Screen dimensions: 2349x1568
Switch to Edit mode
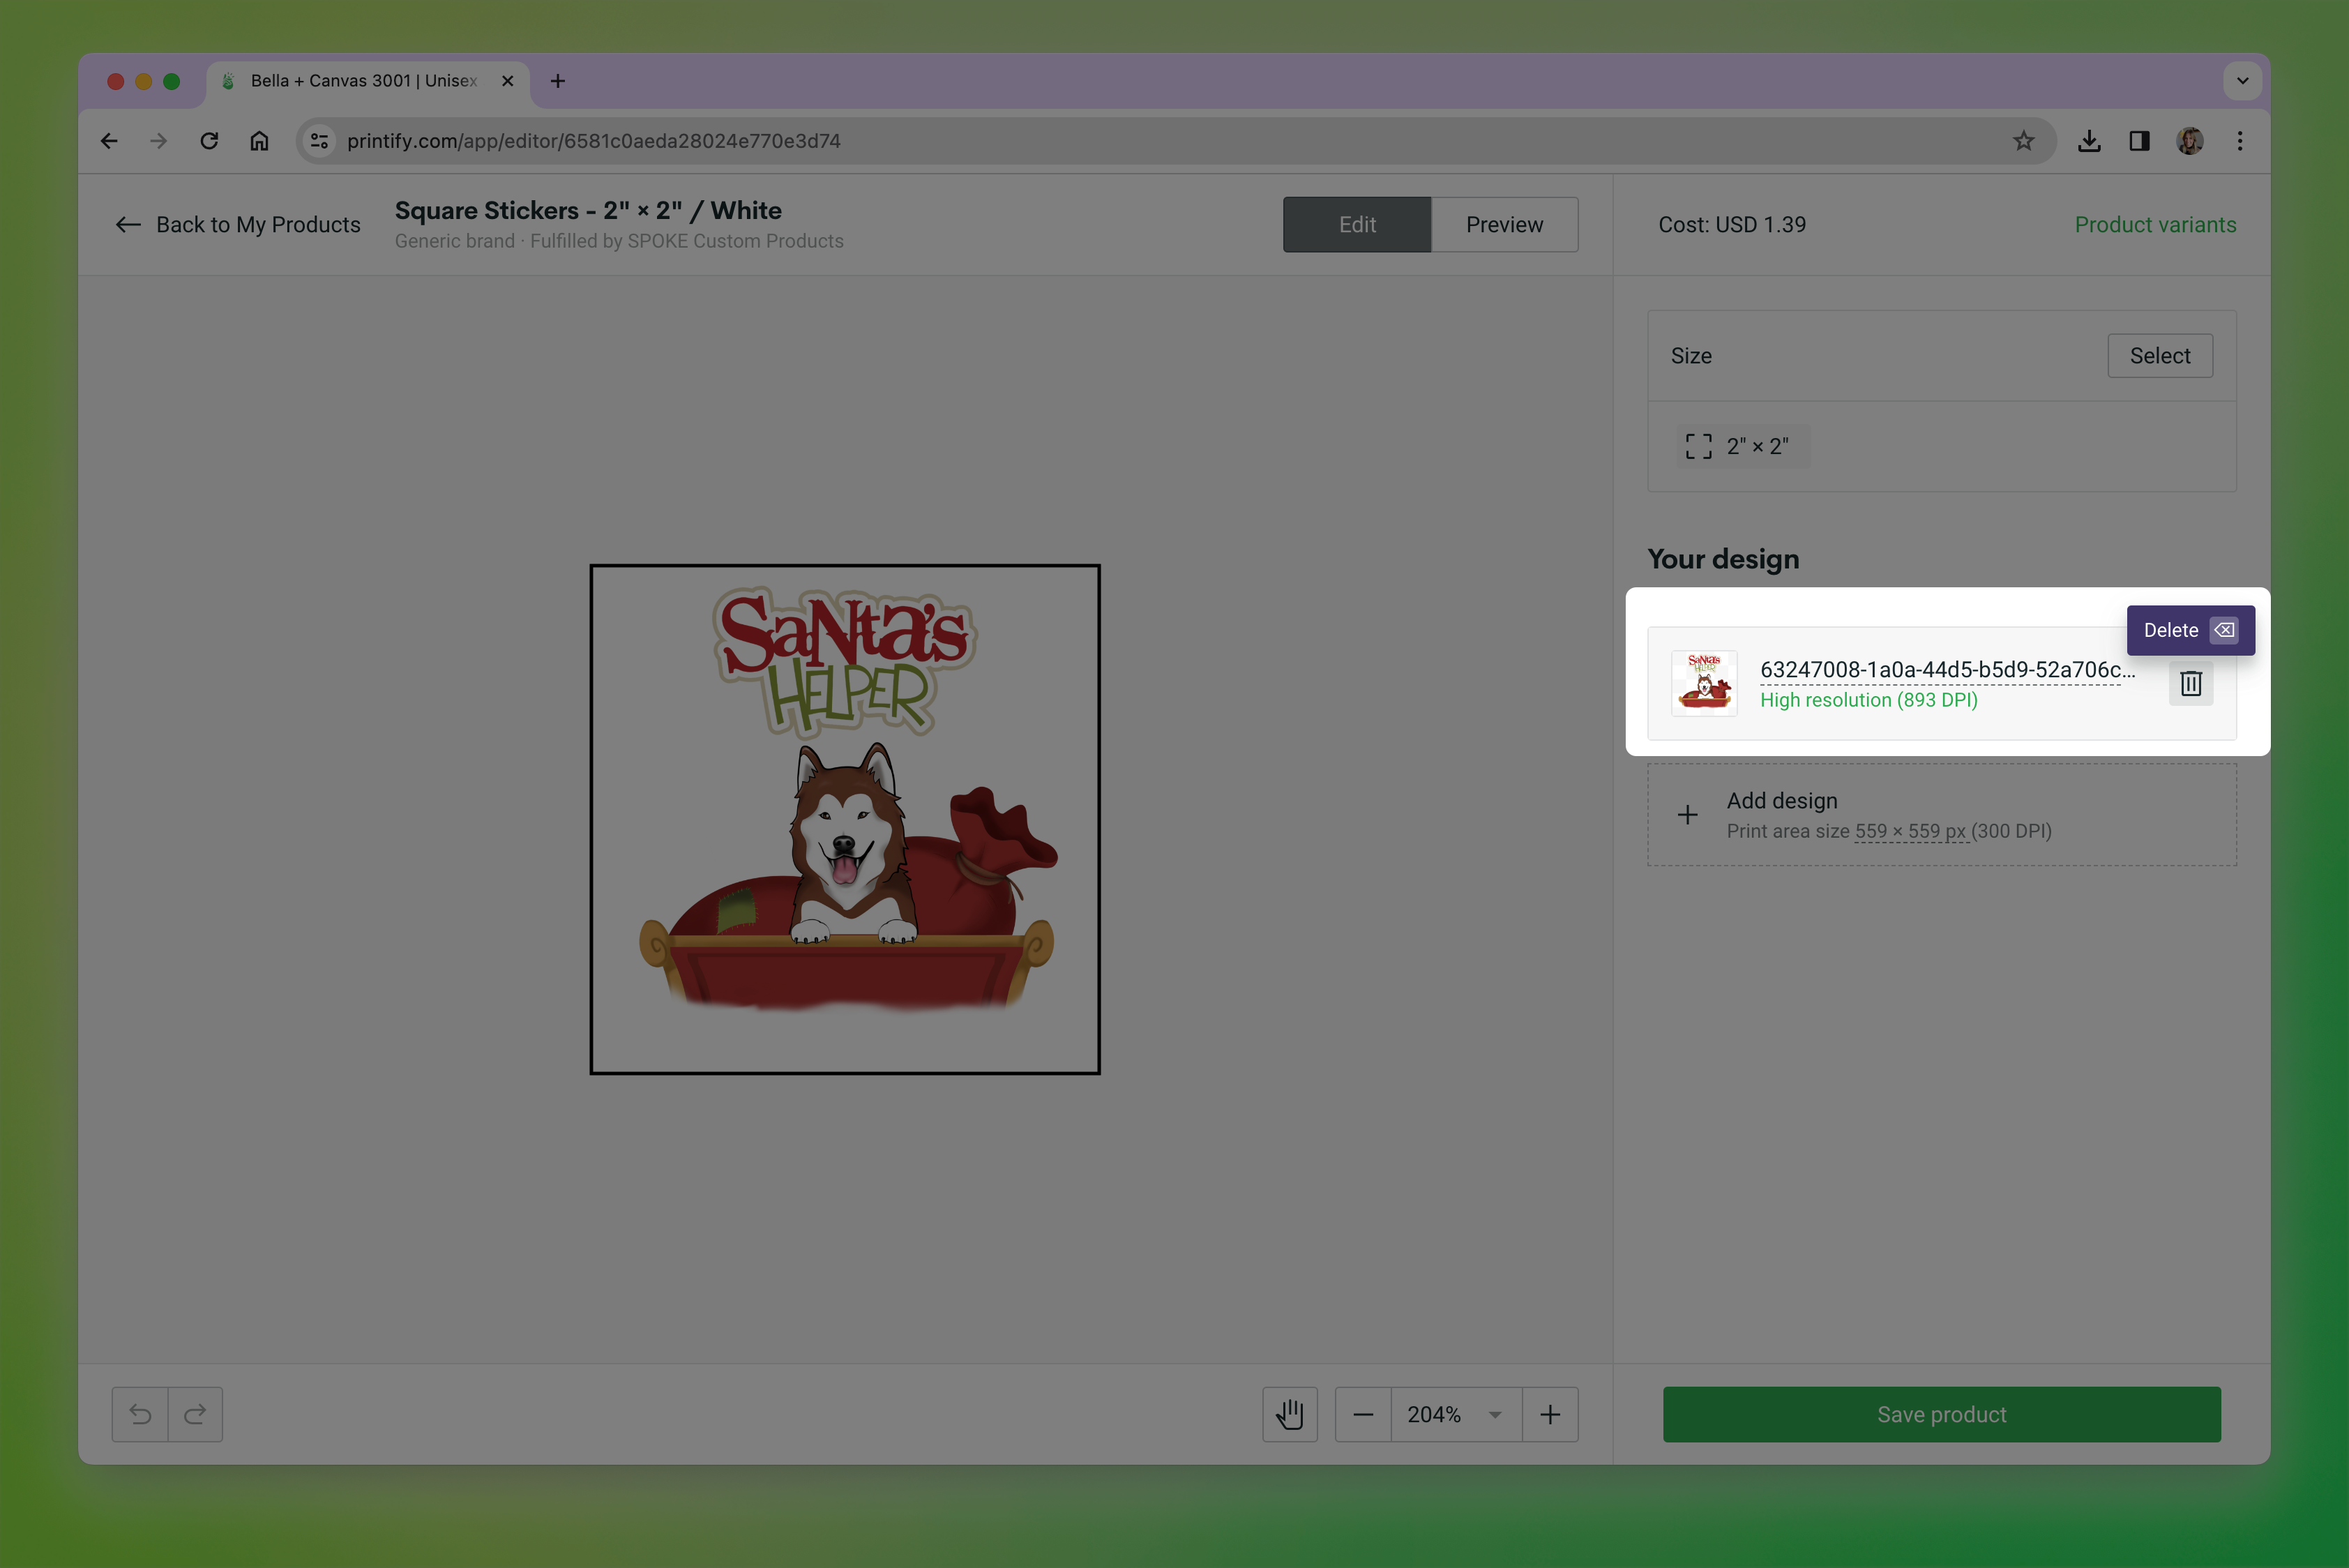(x=1356, y=225)
